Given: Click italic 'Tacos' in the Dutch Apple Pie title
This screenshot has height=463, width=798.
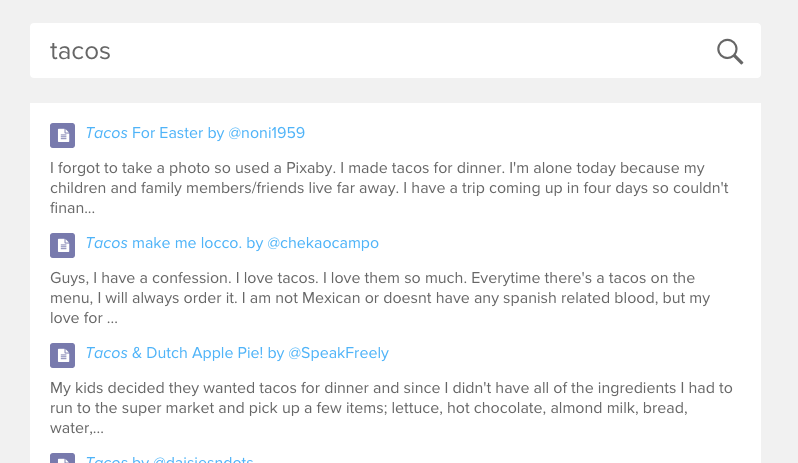Looking at the screenshot, I should click(107, 353).
